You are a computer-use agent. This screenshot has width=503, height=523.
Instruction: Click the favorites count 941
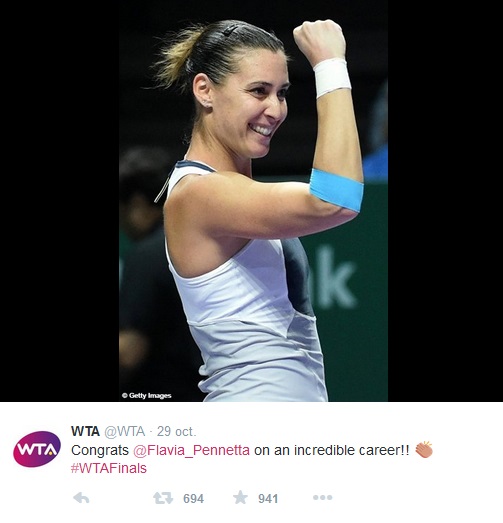(x=268, y=499)
